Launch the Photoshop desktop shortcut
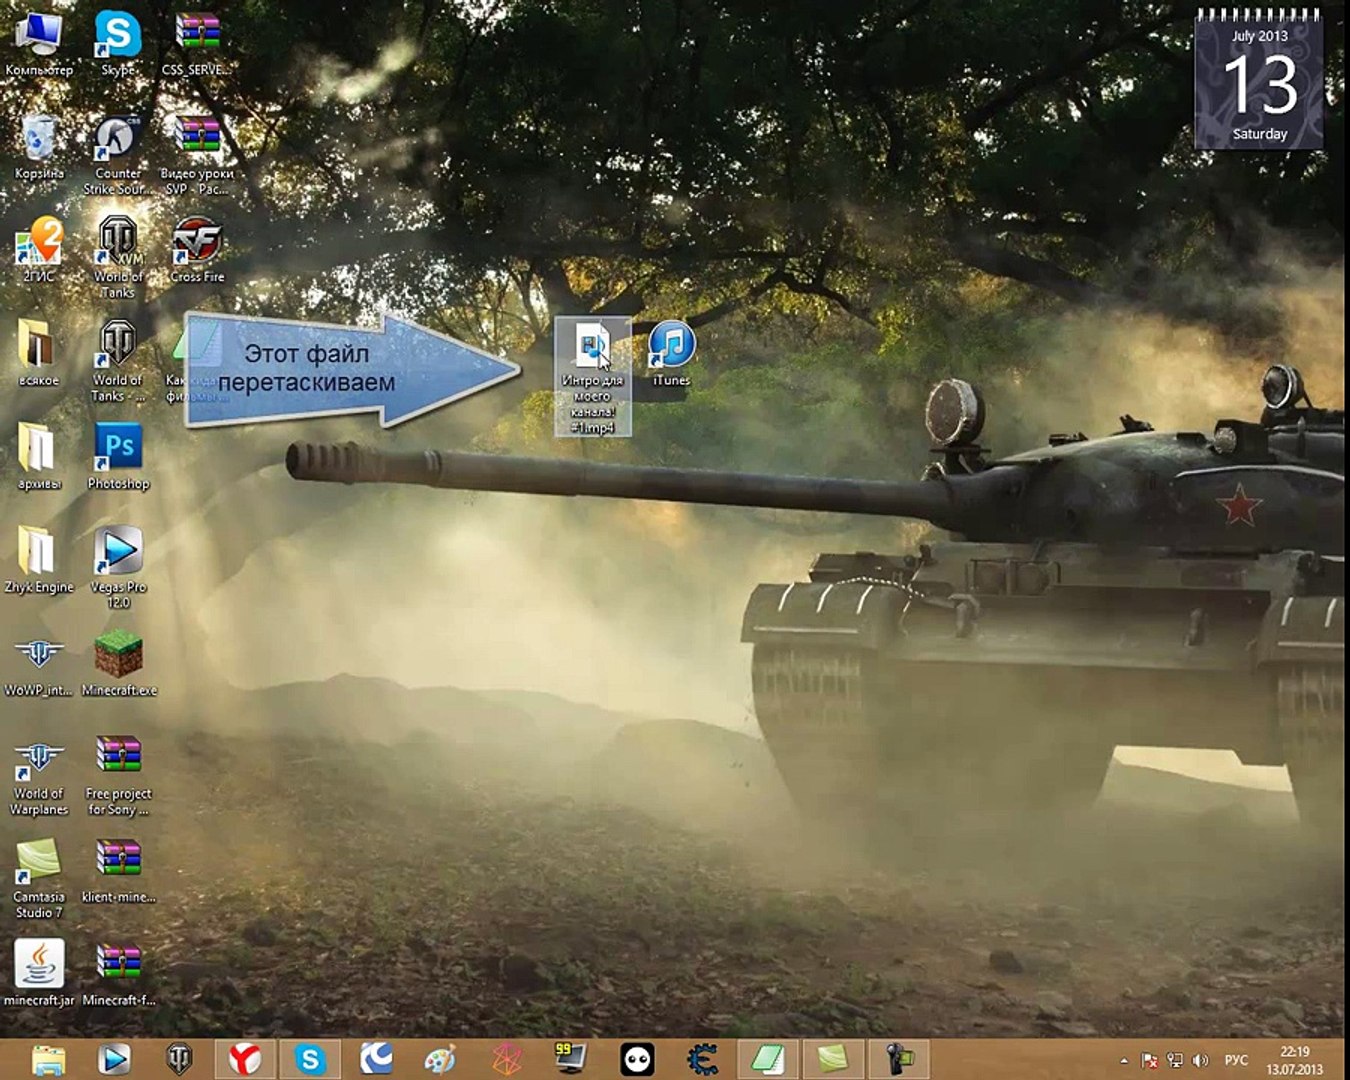 coord(118,457)
